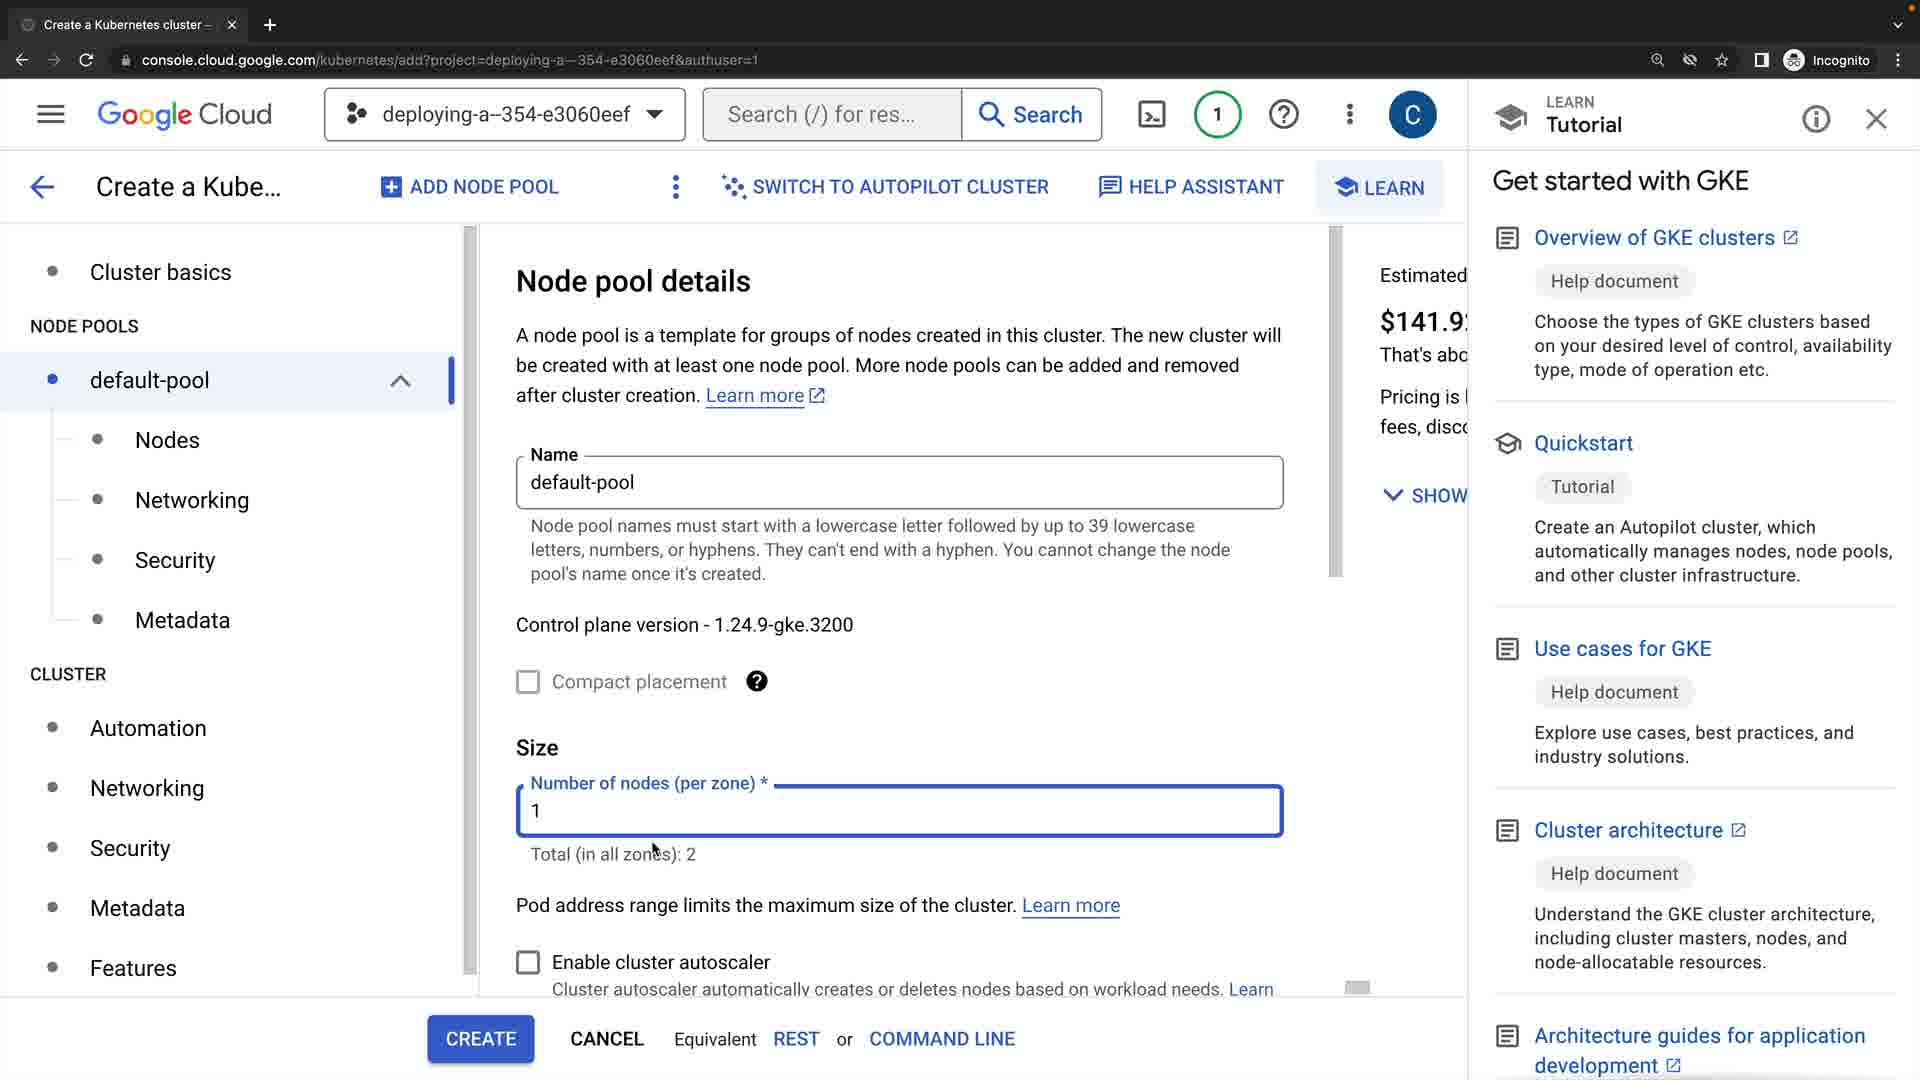Enable the Compact placement checkbox
The image size is (1920, 1080).
click(x=528, y=681)
